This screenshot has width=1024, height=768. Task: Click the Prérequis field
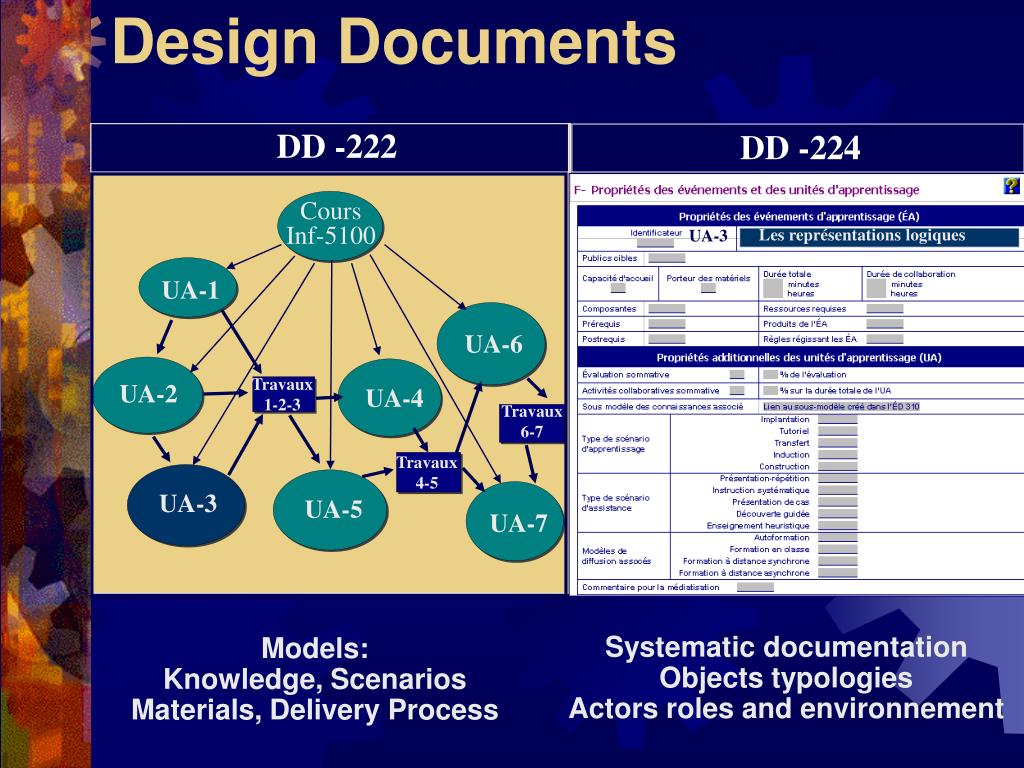pos(666,324)
